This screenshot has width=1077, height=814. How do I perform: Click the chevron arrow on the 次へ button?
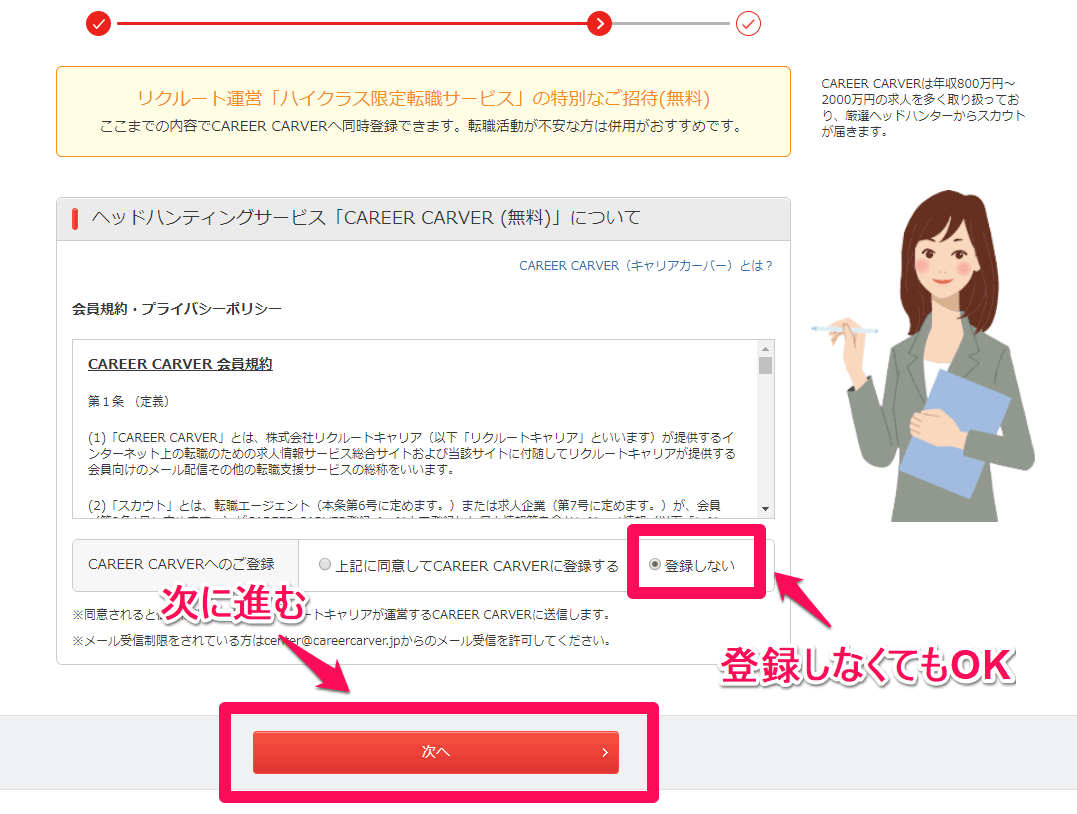click(x=604, y=752)
